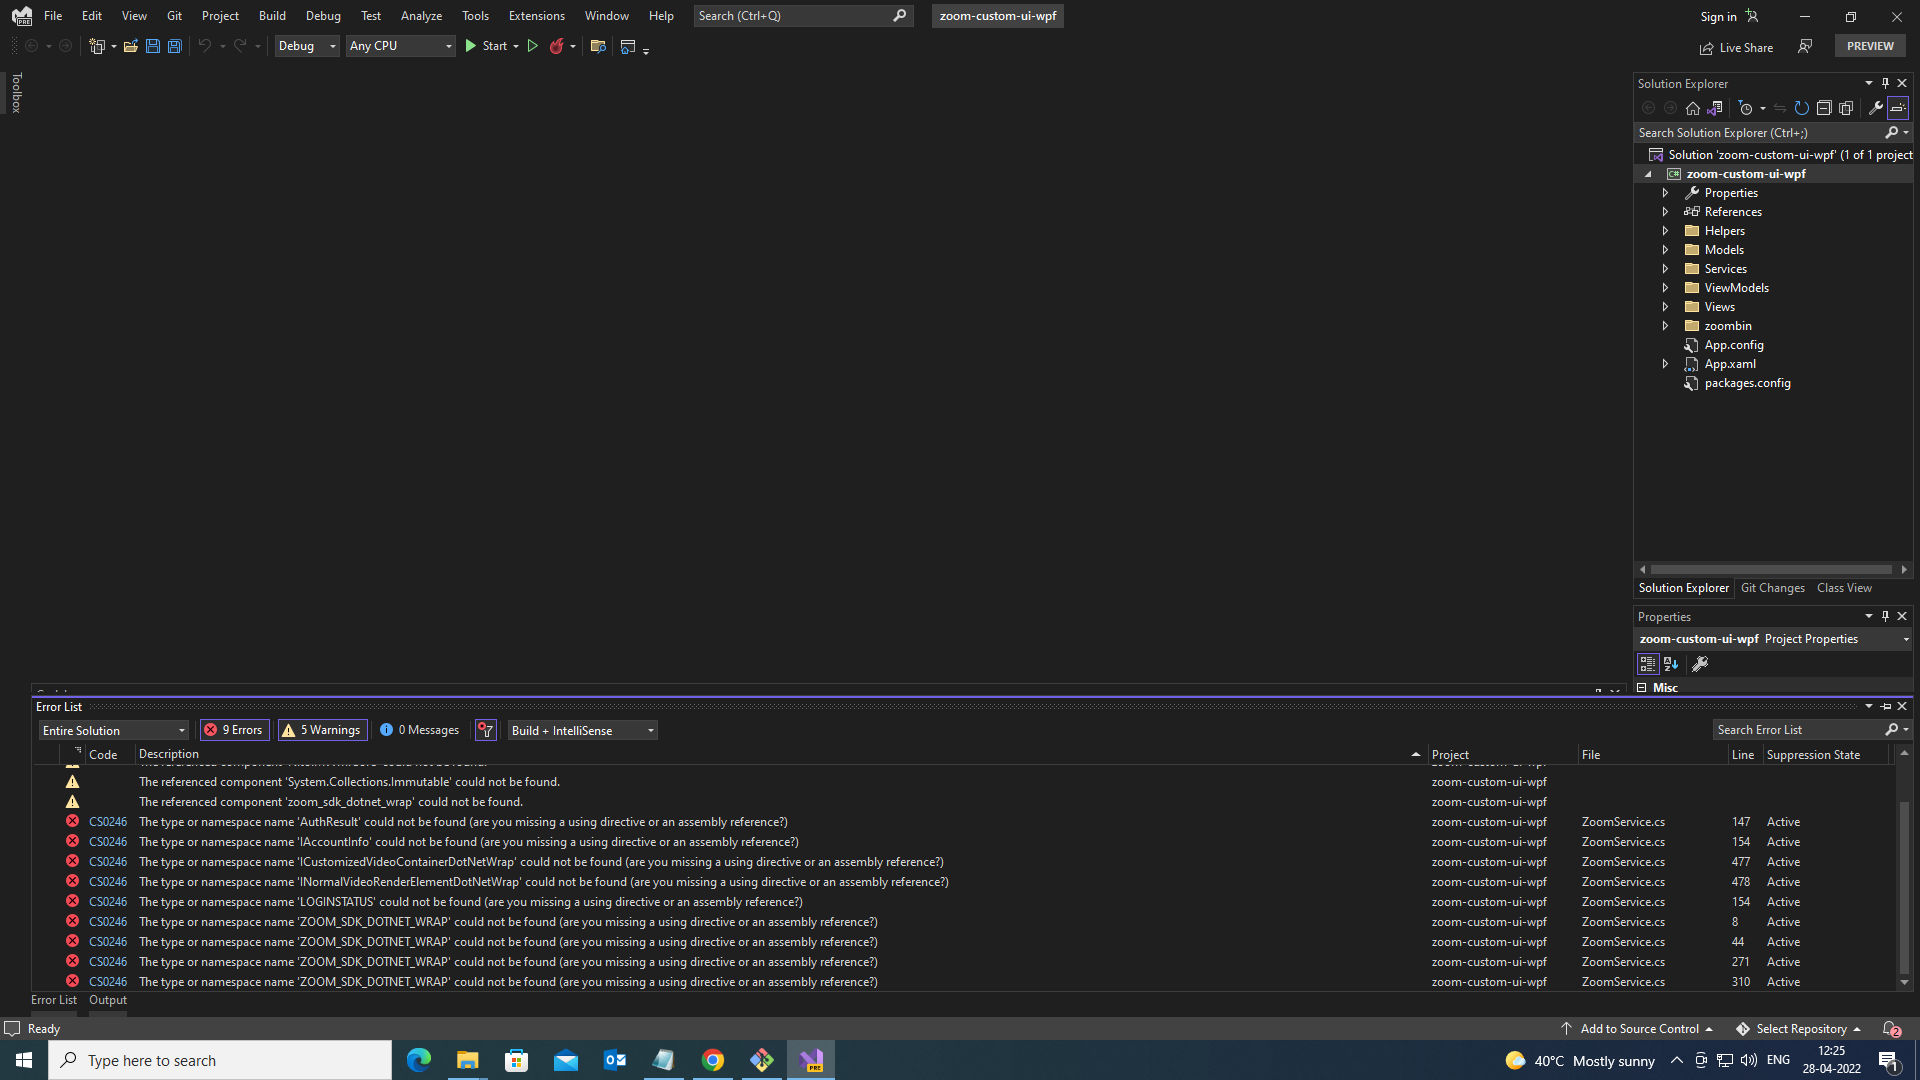This screenshot has width=1920, height=1080.
Task: Open the New Project icon in the toolbar
Action: [97, 46]
